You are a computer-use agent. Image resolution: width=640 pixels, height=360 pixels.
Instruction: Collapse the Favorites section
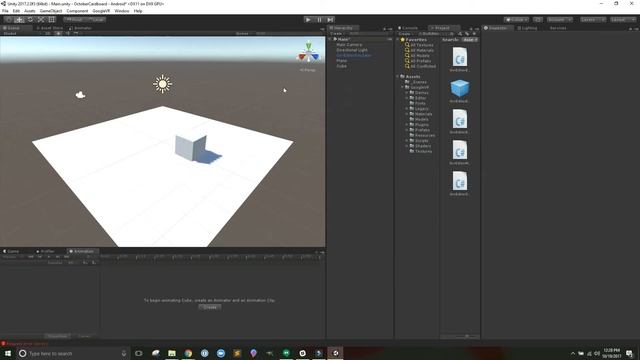(398, 39)
